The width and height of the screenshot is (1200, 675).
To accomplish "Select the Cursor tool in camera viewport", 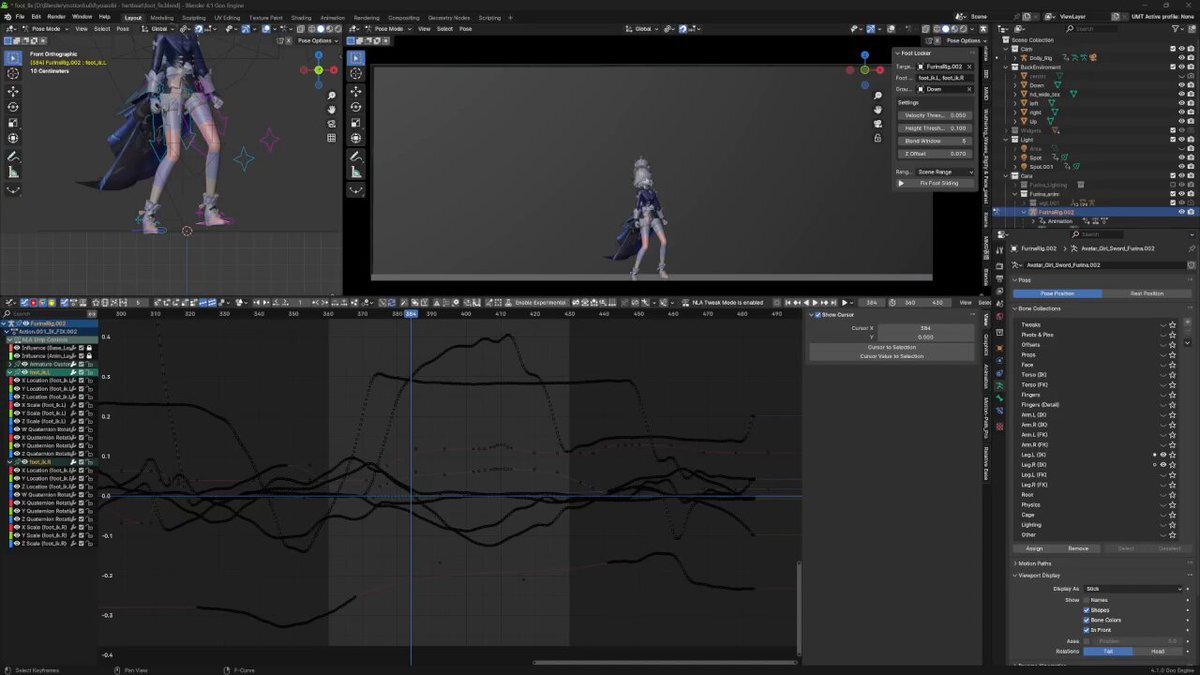I will (x=356, y=75).
